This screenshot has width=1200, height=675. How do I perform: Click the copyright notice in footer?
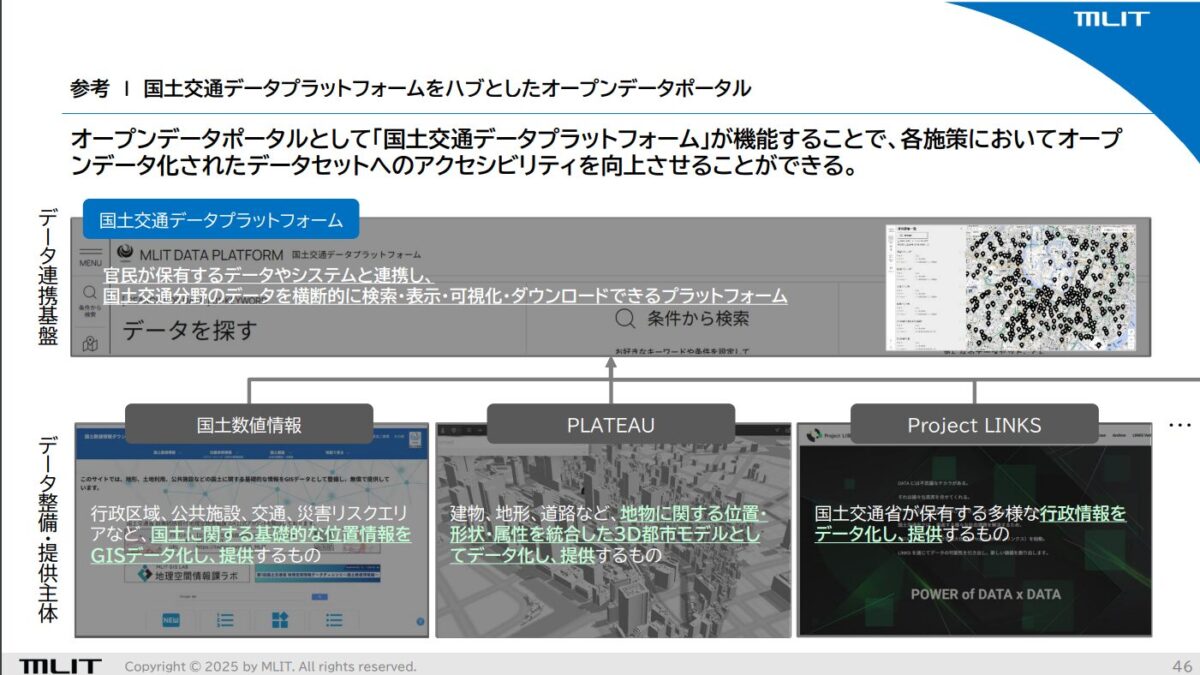[x=270, y=666]
